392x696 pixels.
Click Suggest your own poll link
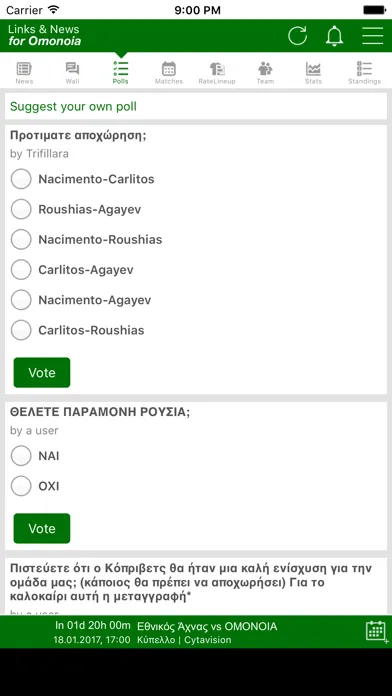coord(73,107)
